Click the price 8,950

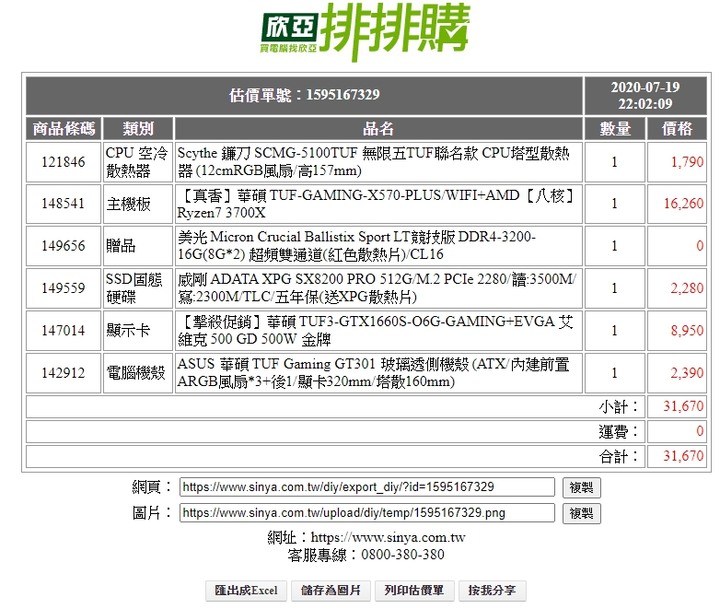(687, 330)
